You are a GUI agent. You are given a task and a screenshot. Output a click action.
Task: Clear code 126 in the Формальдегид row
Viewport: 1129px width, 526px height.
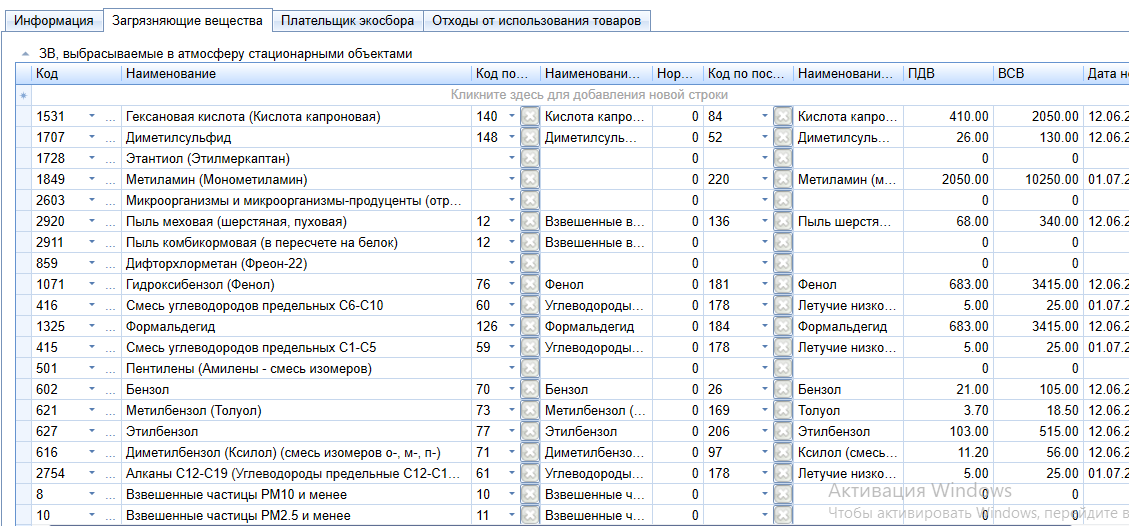[530, 327]
